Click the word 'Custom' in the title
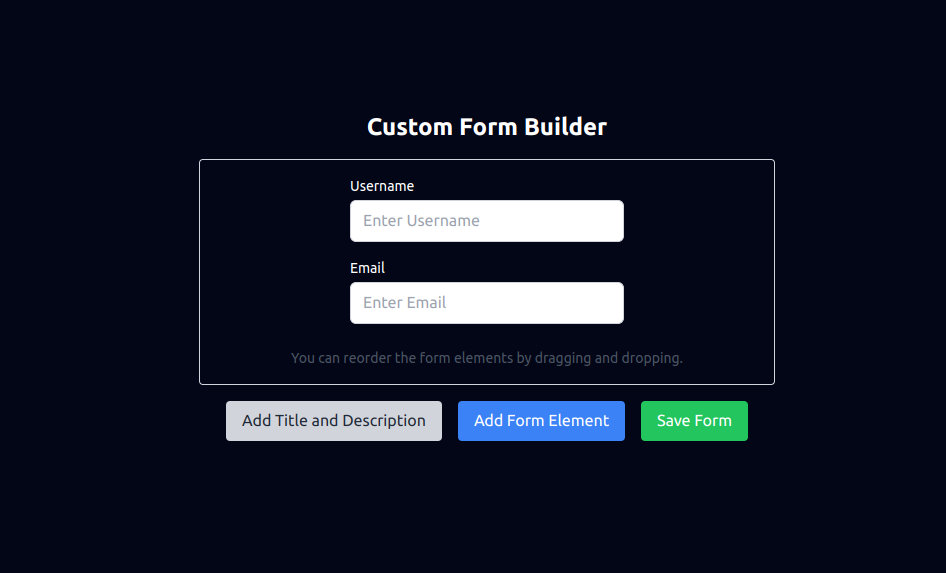The width and height of the screenshot is (946, 573). click(x=409, y=127)
